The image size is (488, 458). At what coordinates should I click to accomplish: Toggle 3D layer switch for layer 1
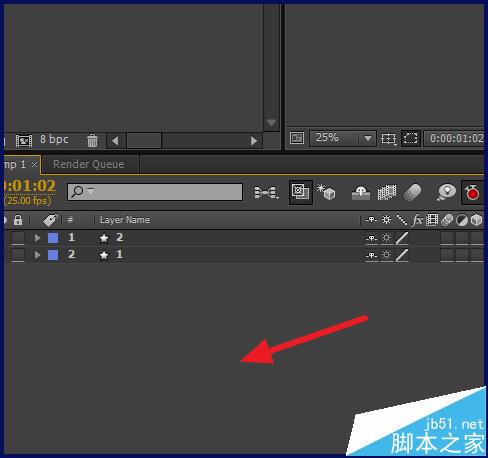pyautogui.click(x=477, y=238)
